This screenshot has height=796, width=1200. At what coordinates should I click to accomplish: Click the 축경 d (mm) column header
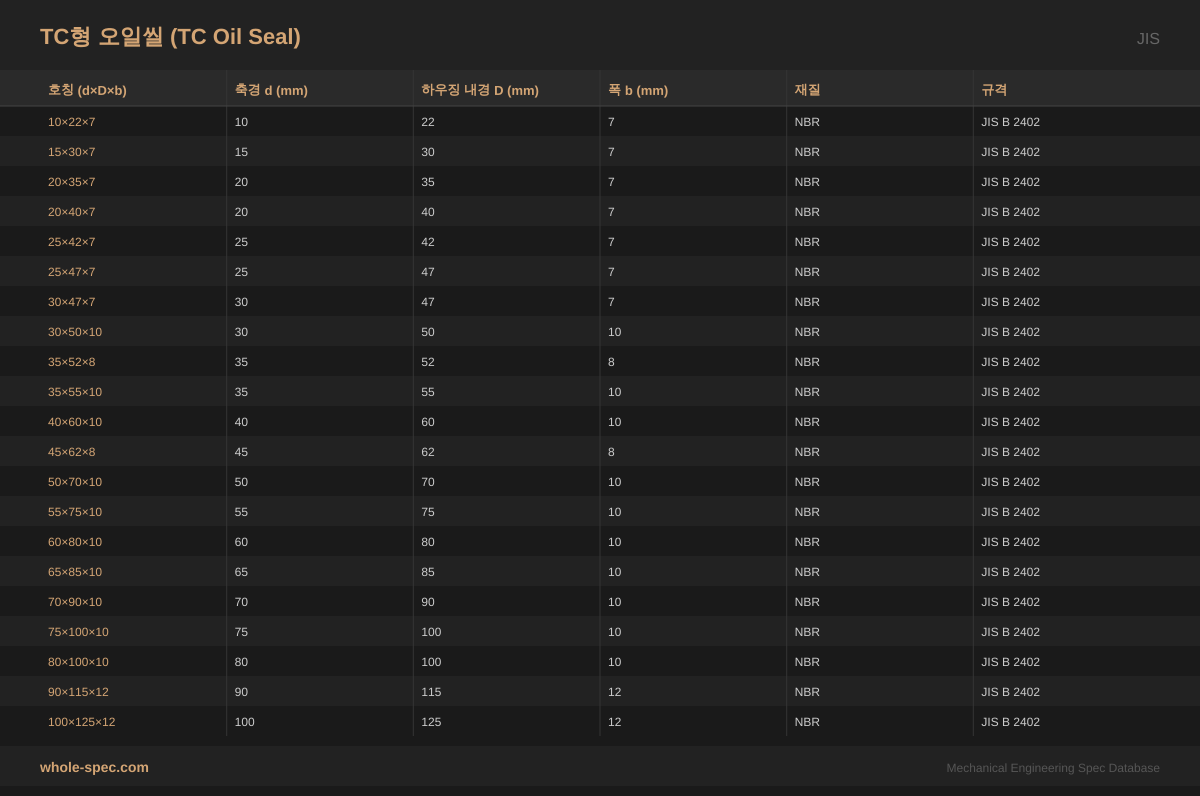point(271,90)
